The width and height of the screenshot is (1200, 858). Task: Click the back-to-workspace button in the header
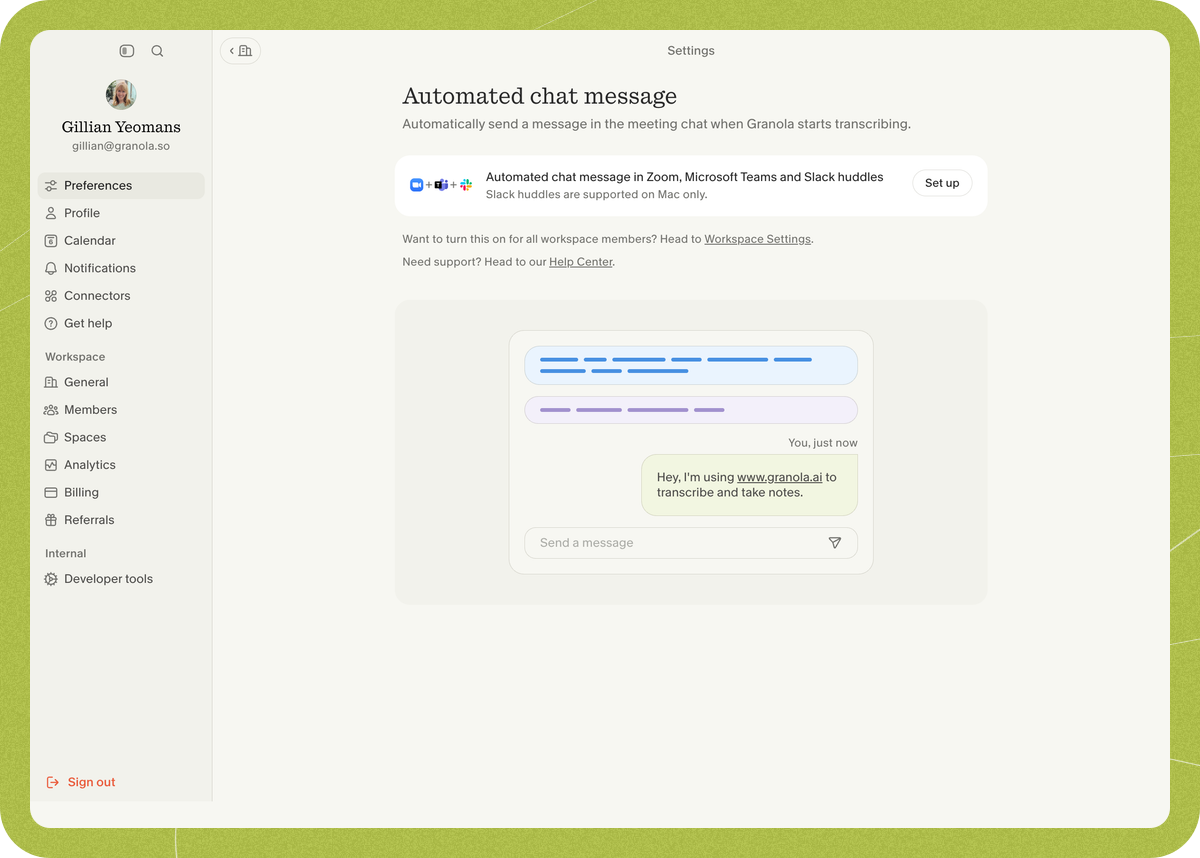coord(240,51)
